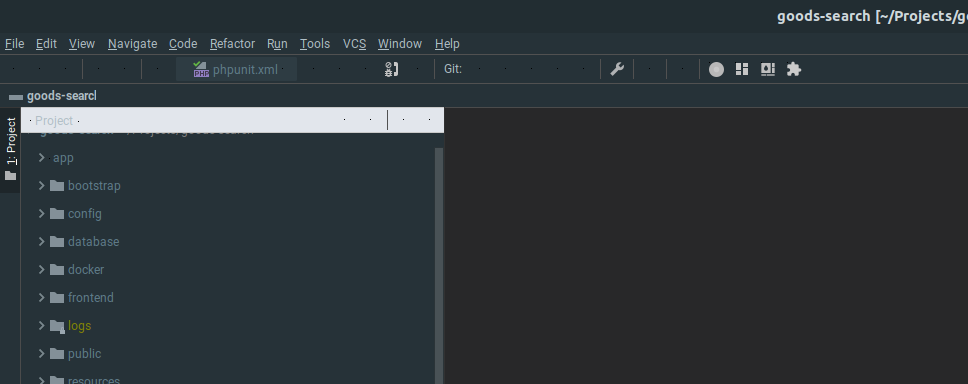The height and width of the screenshot is (384, 968).
Task: Select the frontend folder name
Action: click(x=91, y=298)
